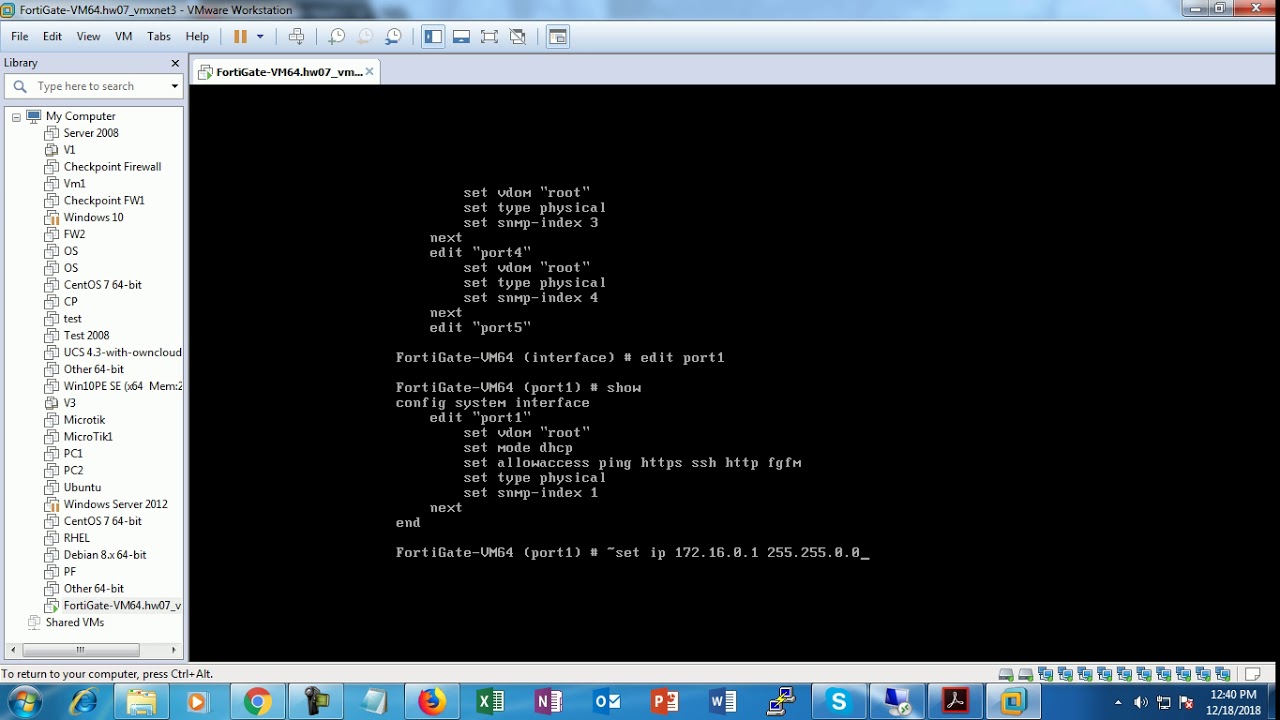Select the Debian 8.x 64-bit VM

coord(104,555)
